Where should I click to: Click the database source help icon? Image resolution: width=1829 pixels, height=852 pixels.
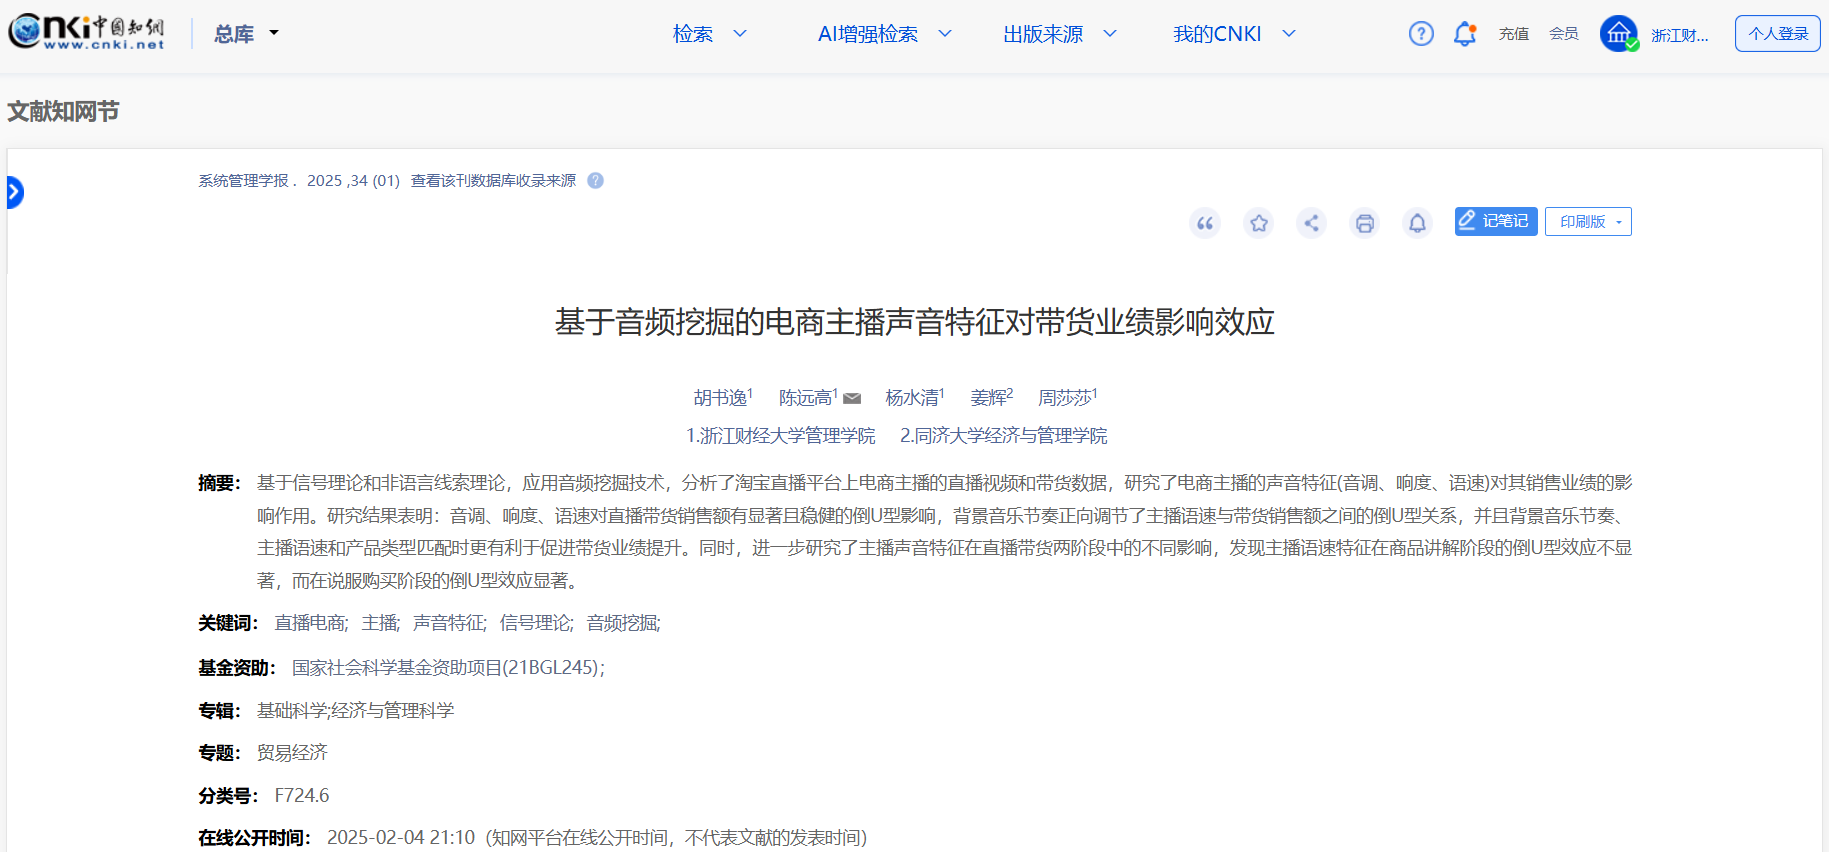pyautogui.click(x=595, y=181)
